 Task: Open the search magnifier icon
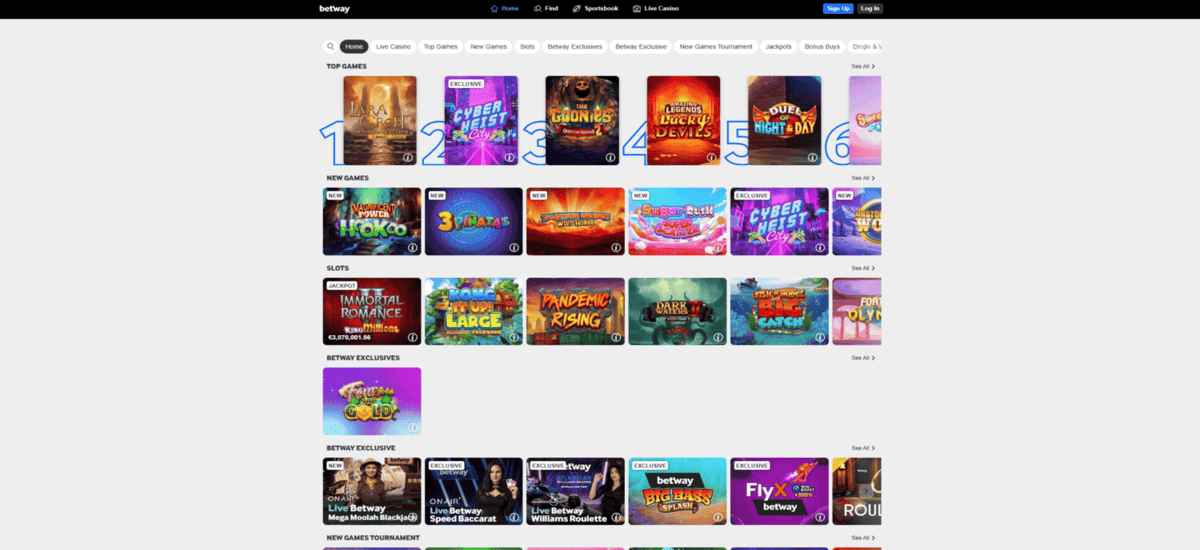tap(330, 46)
